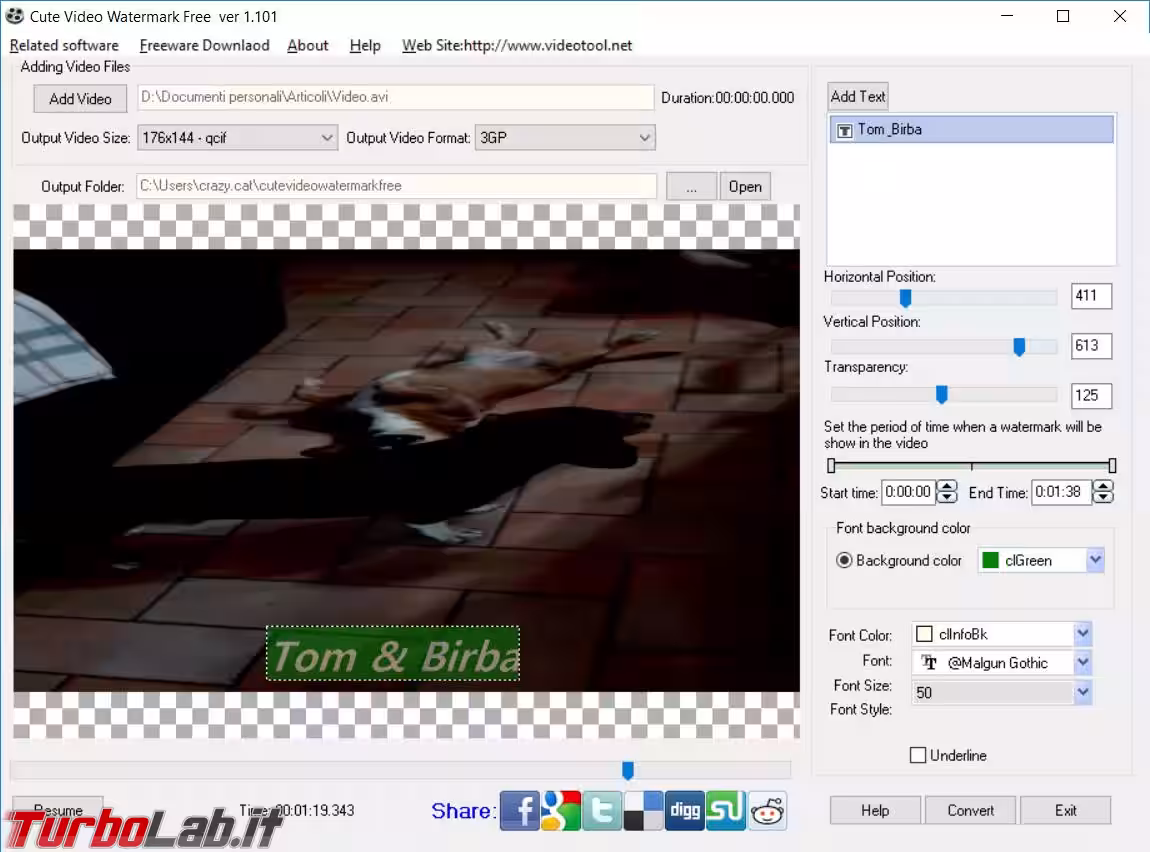The image size is (1150, 852).
Task: Click the Transparency slider handle
Action: pyautogui.click(x=941, y=394)
